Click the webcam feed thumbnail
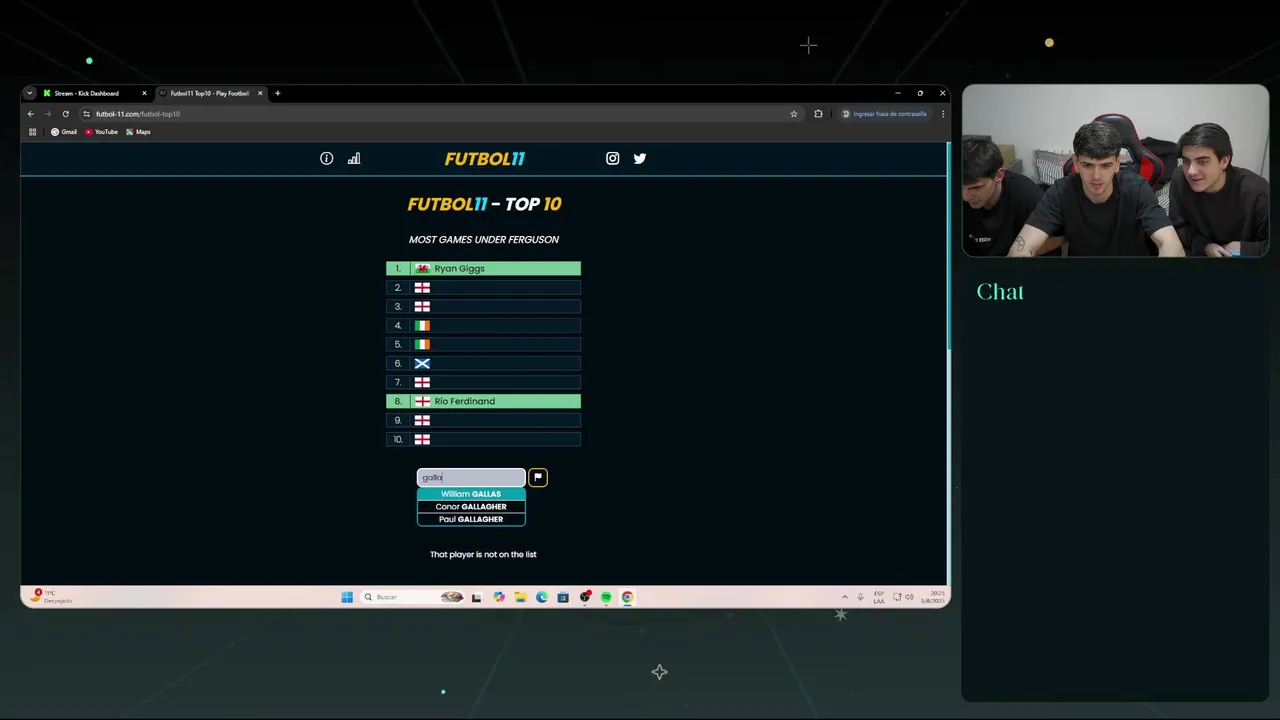Image resolution: width=1280 pixels, height=720 pixels. coord(1115,171)
